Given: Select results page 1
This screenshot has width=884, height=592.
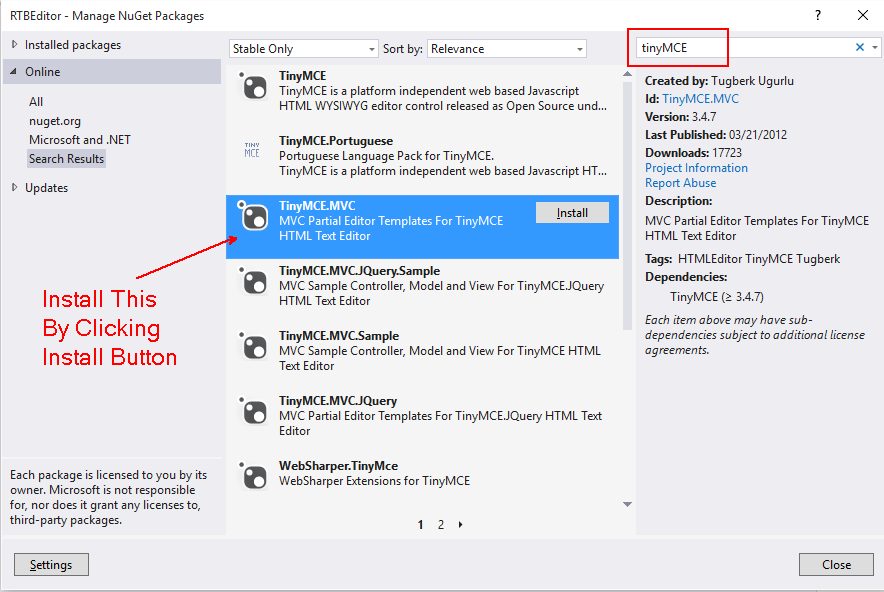Looking at the screenshot, I should (421, 525).
